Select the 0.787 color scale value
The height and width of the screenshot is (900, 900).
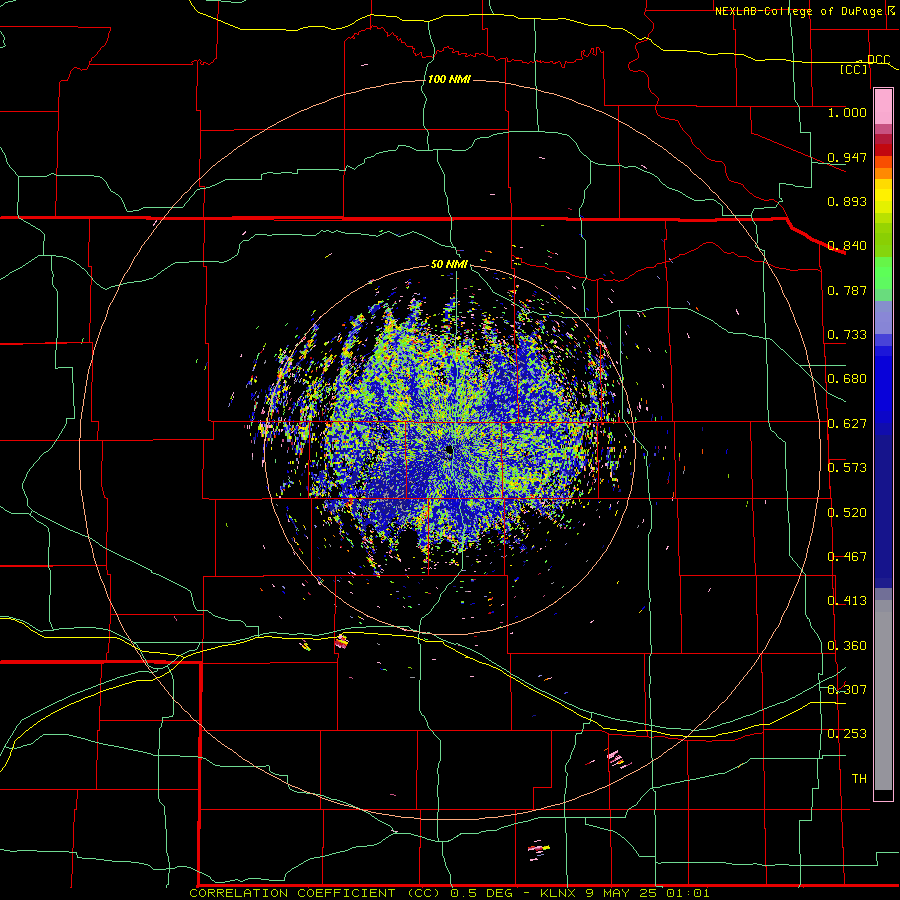point(847,290)
